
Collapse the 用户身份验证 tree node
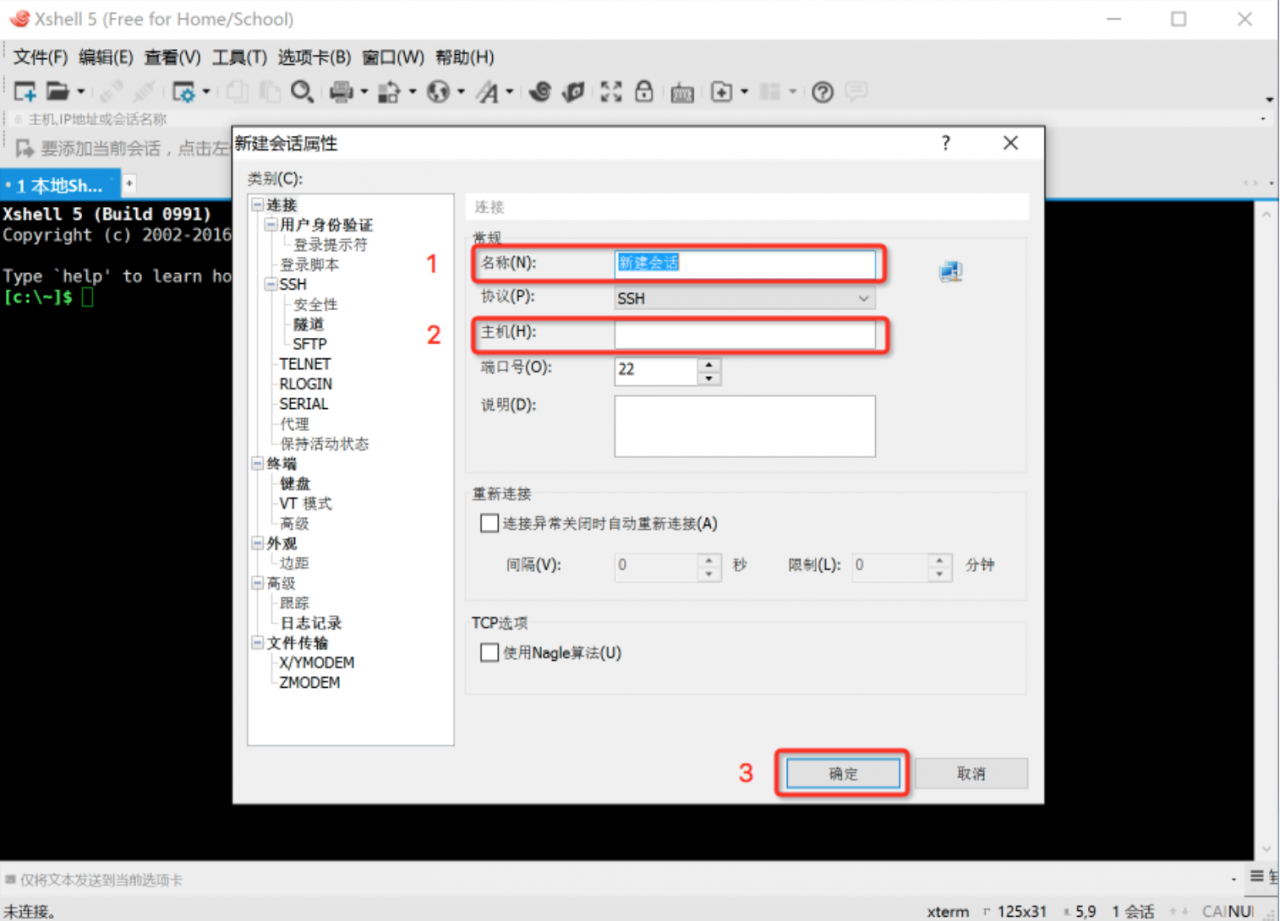click(x=271, y=225)
